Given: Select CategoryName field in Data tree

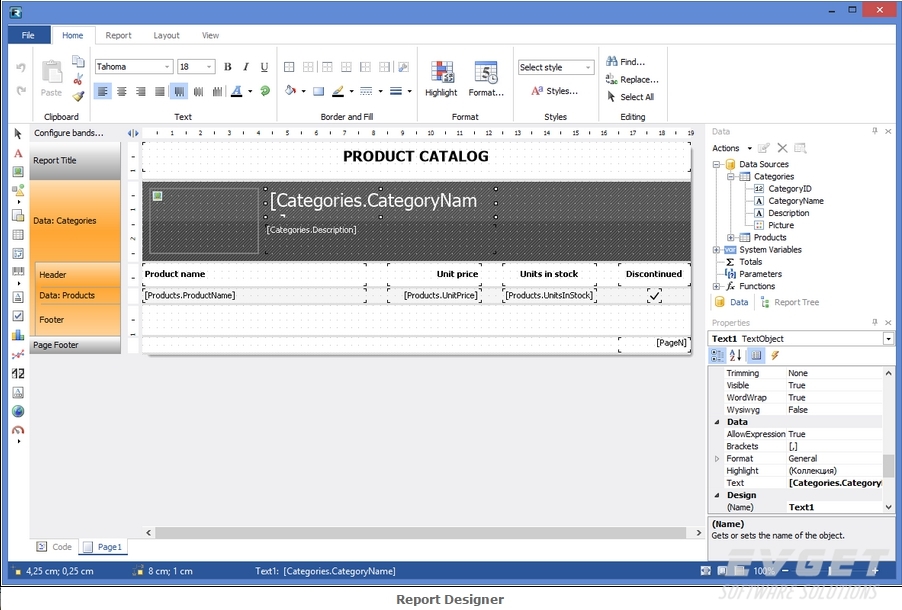Looking at the screenshot, I should click(796, 201).
